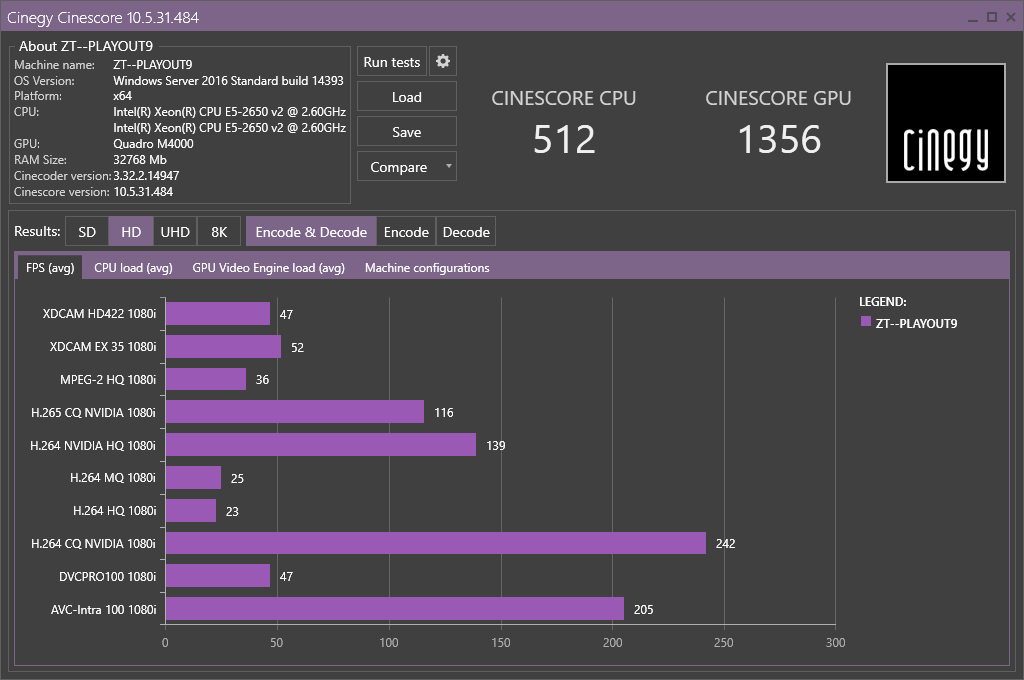Click the 205 value label on chart
Image resolution: width=1024 pixels, height=680 pixels.
click(643, 609)
